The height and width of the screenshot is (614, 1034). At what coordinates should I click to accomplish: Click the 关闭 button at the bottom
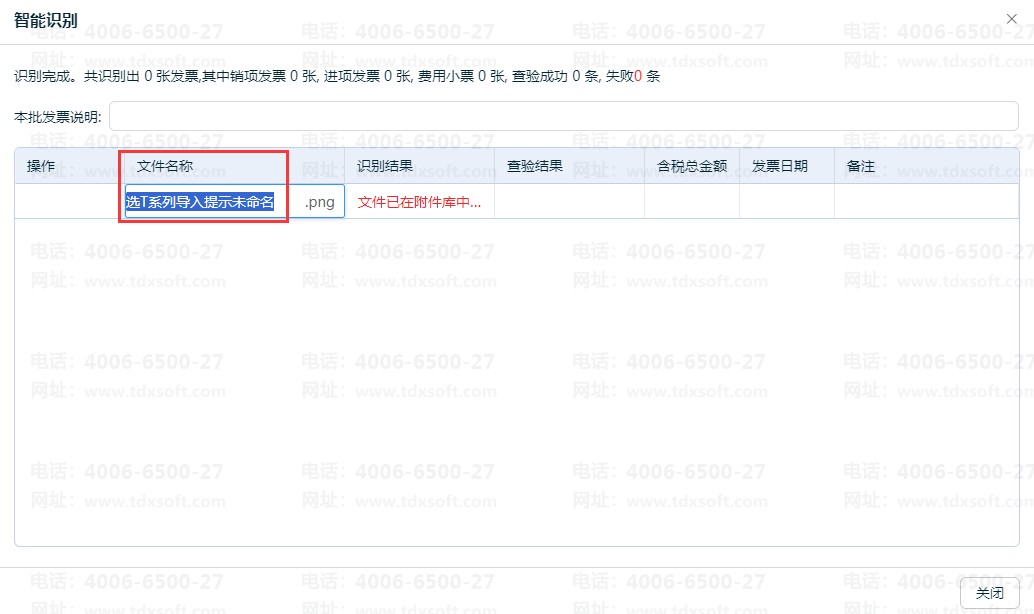point(989,593)
